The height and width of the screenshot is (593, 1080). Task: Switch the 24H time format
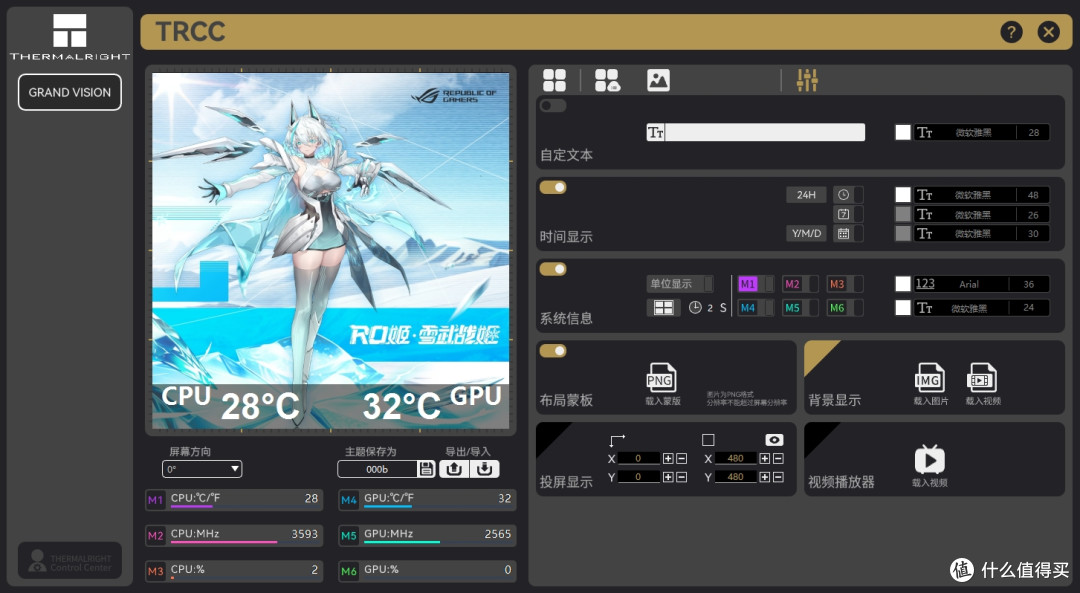(x=806, y=195)
